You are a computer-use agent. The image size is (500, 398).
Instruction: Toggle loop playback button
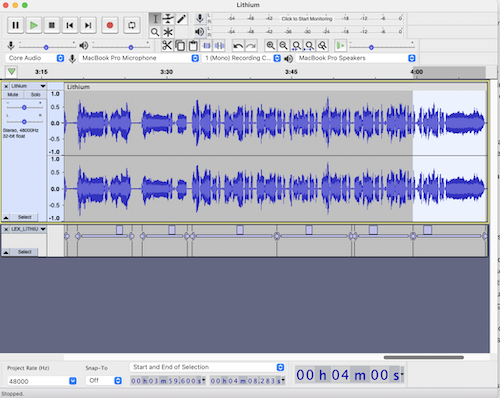click(132, 25)
